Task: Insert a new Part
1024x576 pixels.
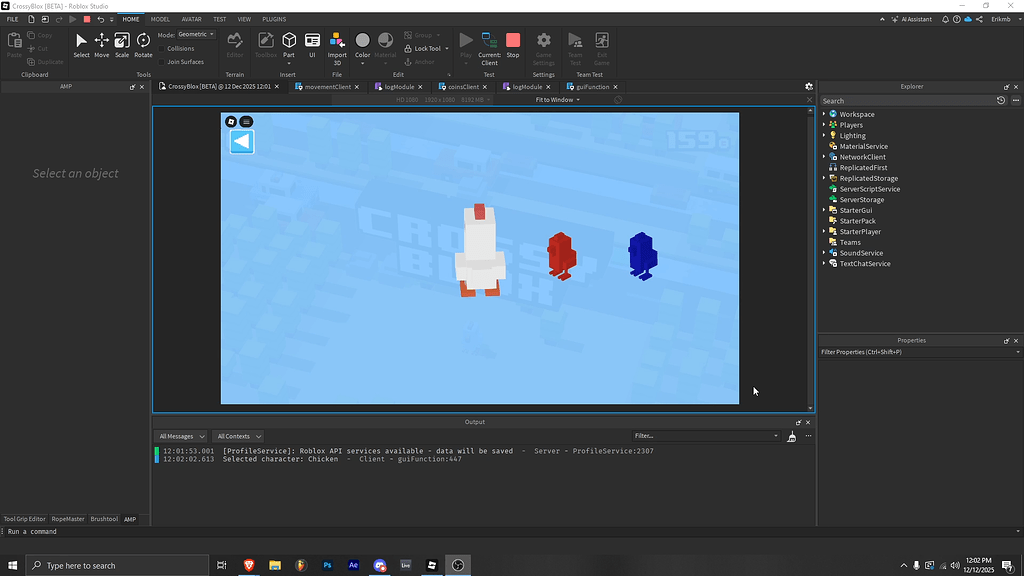Action: coord(288,40)
